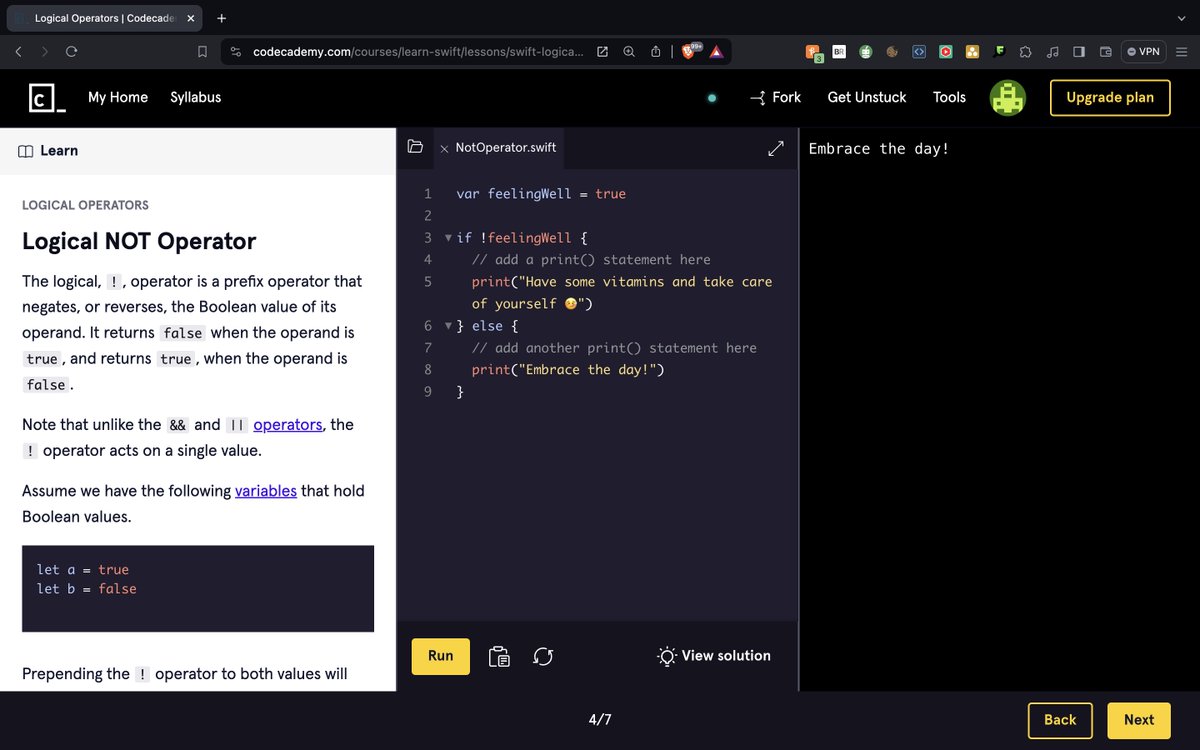
Task: Close the NotOperator.swift tab
Action: (444, 148)
